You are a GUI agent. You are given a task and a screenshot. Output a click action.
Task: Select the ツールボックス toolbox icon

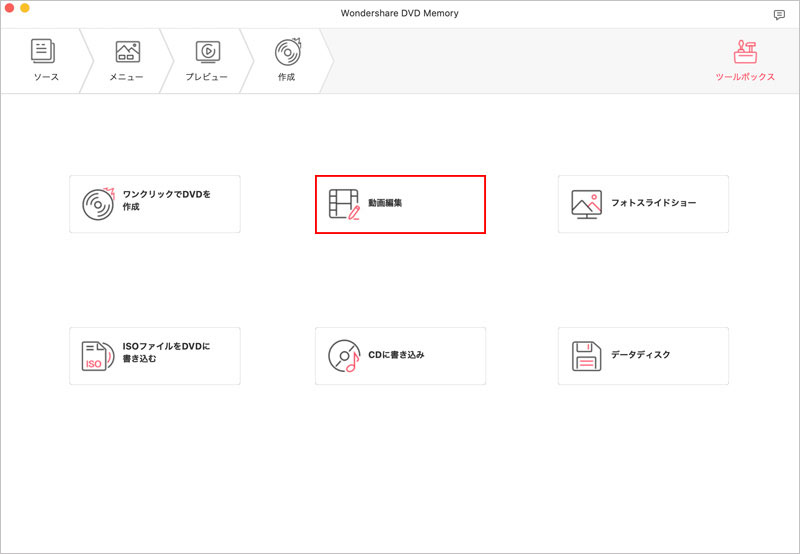745,52
